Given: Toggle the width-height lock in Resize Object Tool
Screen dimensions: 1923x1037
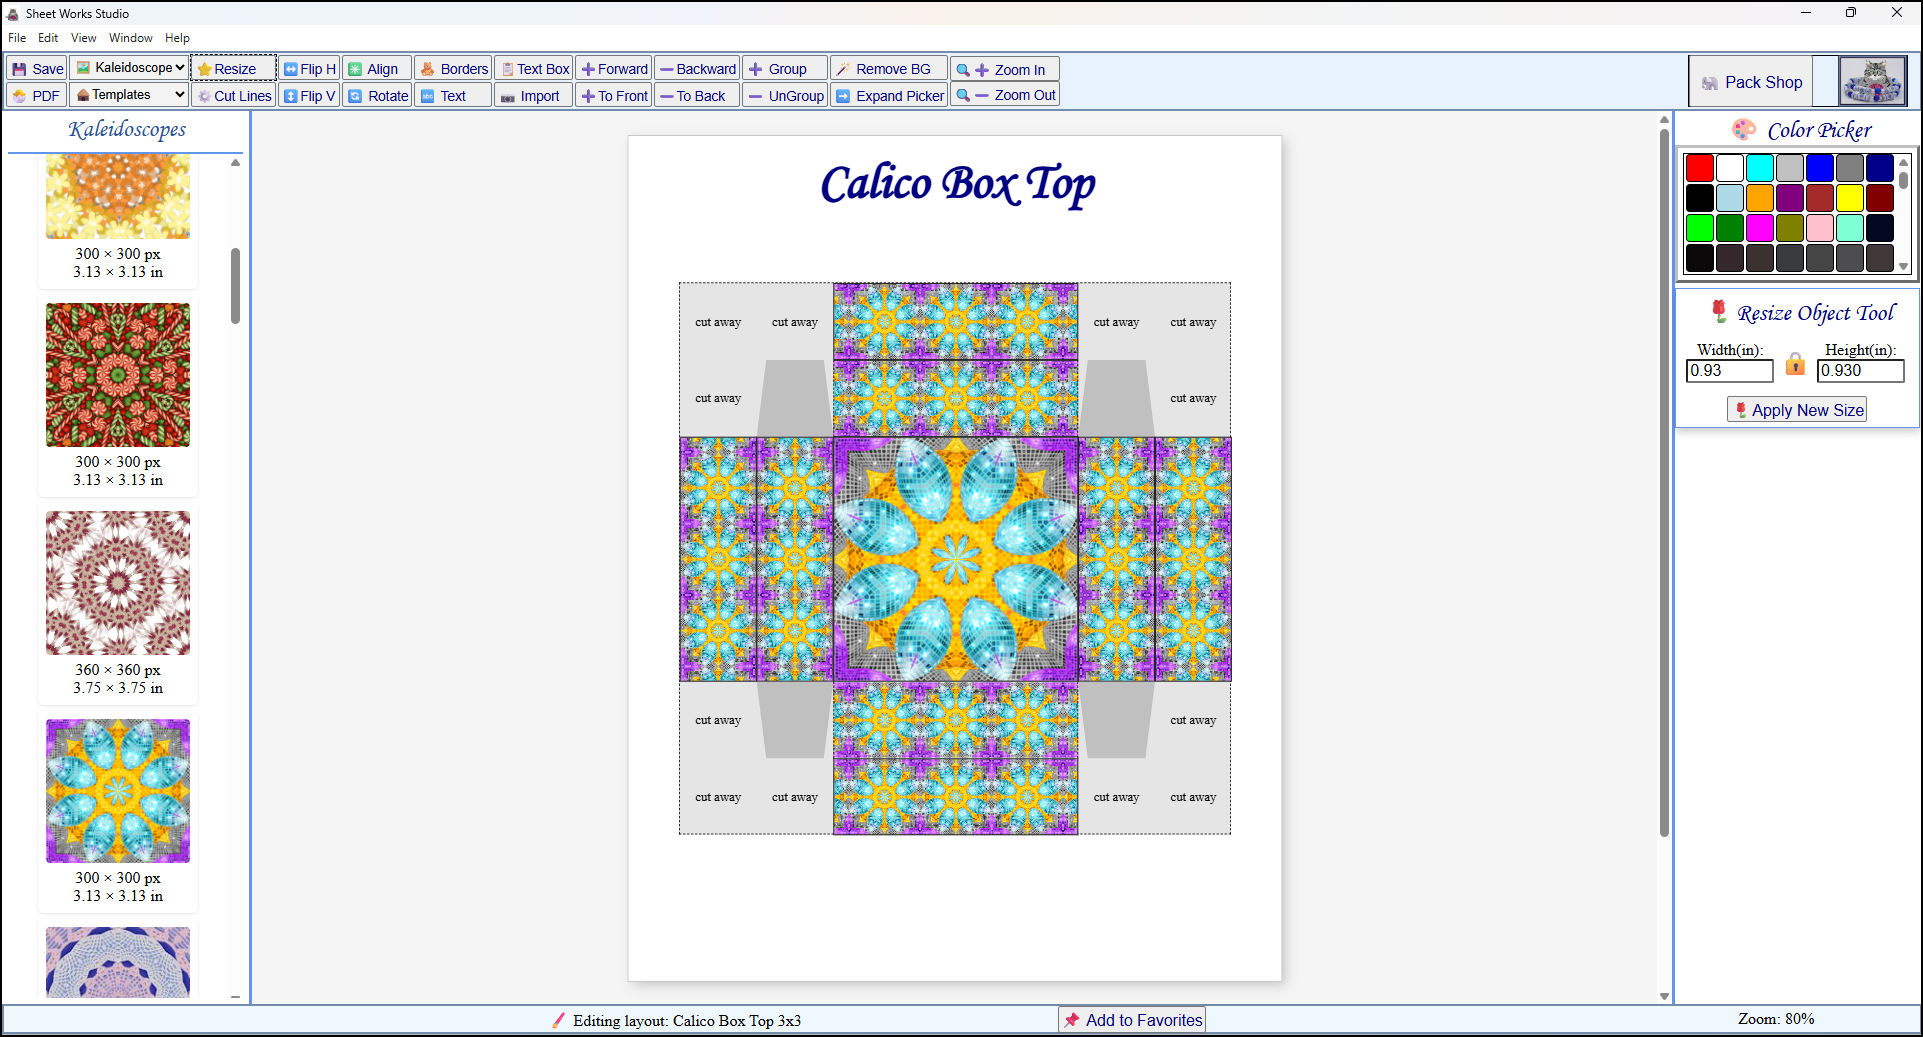Looking at the screenshot, I should coord(1795,366).
